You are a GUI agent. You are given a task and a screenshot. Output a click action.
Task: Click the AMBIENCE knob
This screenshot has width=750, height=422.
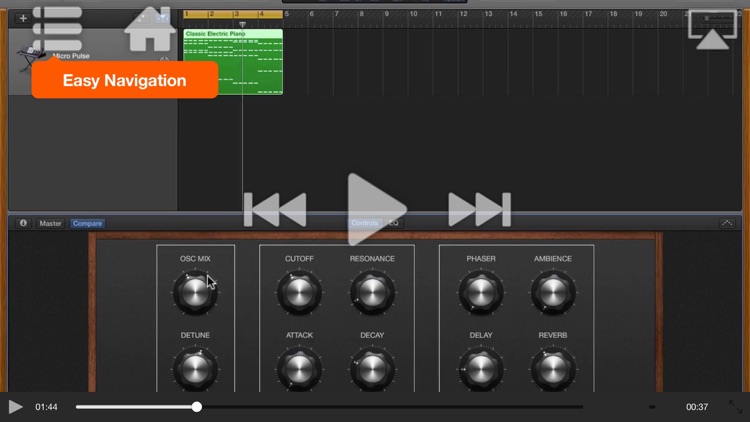[x=553, y=292]
